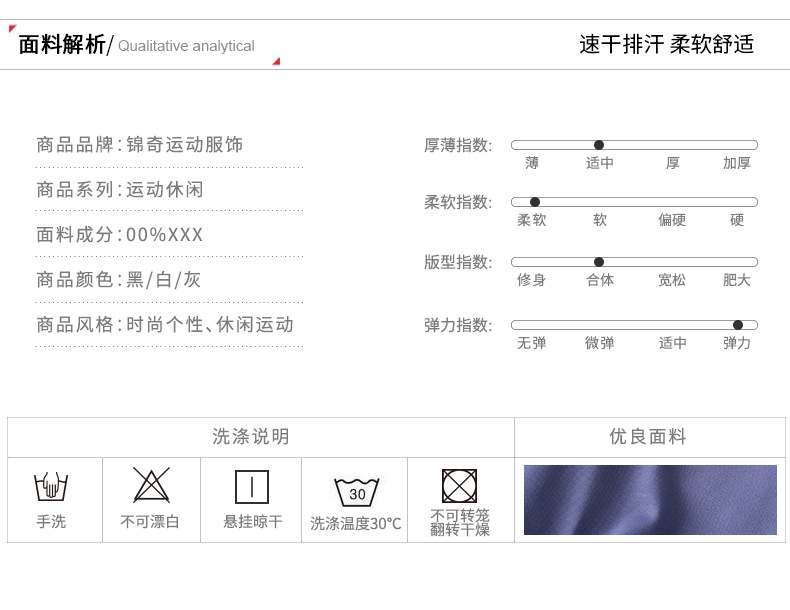Click the color line 黑/白/灰
Screen dimensions: 790x610
118,280
